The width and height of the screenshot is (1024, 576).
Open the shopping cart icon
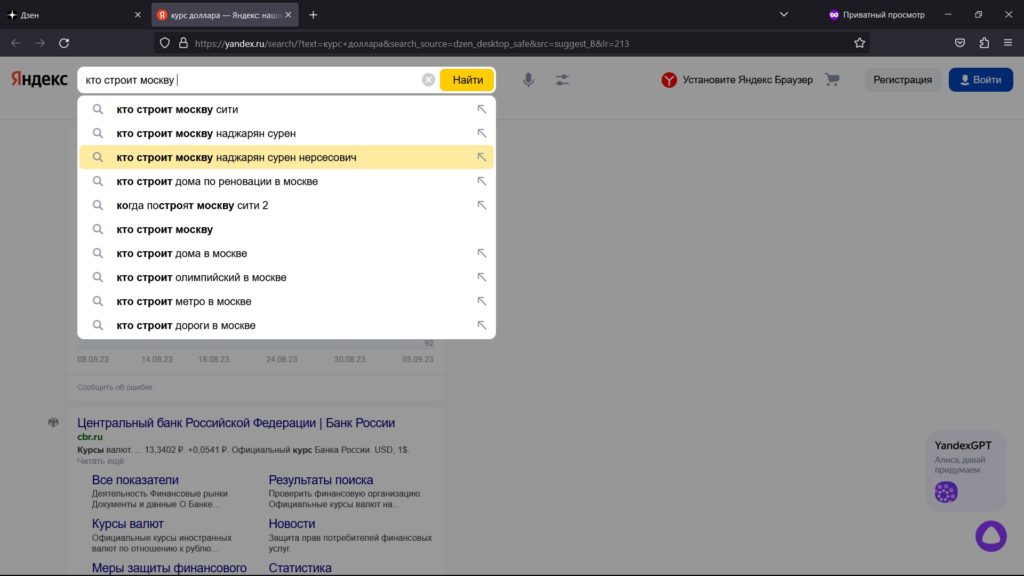pyautogui.click(x=832, y=80)
